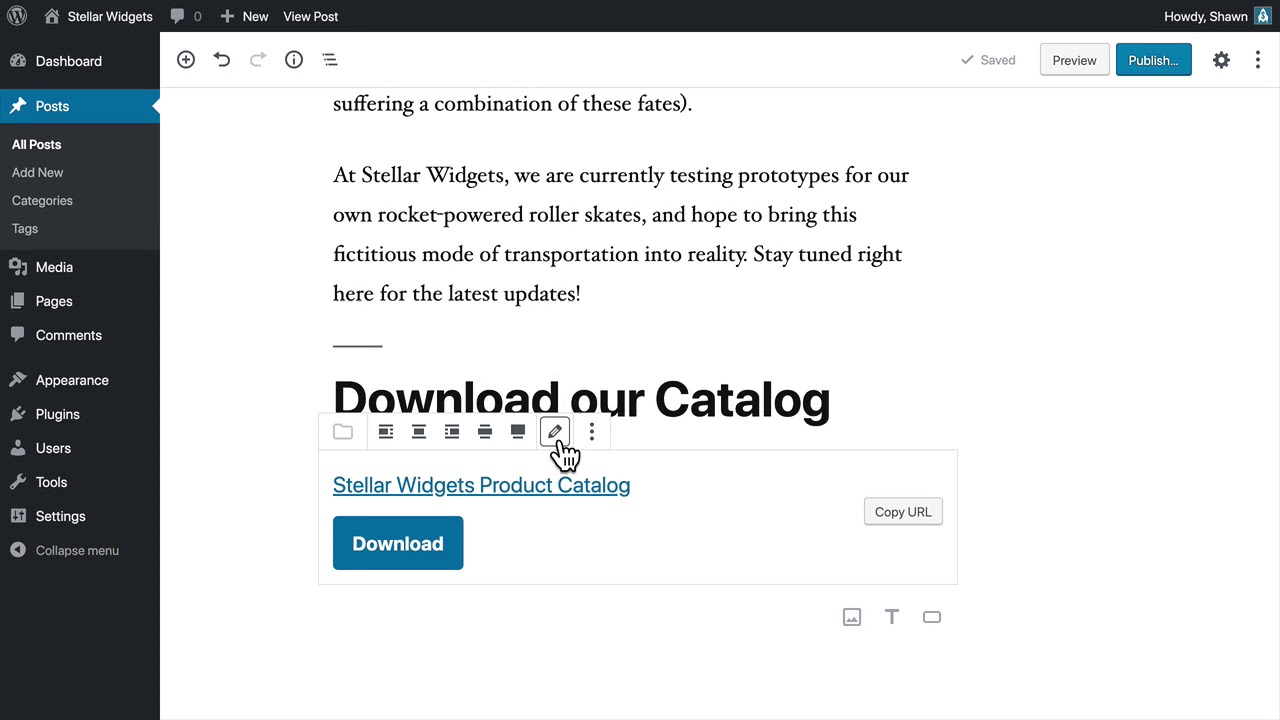Click the Copy URL button
The image size is (1280, 720).
coord(903,512)
